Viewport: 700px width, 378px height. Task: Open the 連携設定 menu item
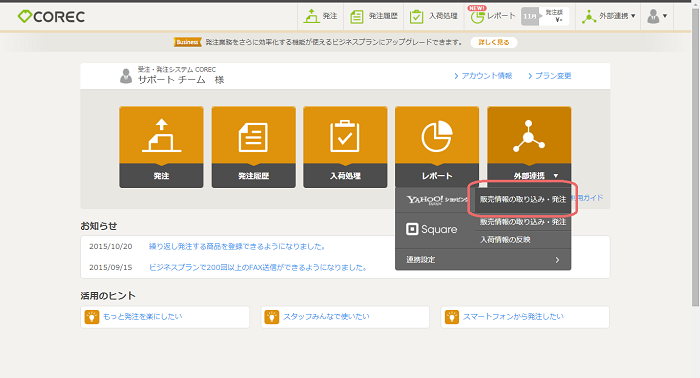coord(483,259)
